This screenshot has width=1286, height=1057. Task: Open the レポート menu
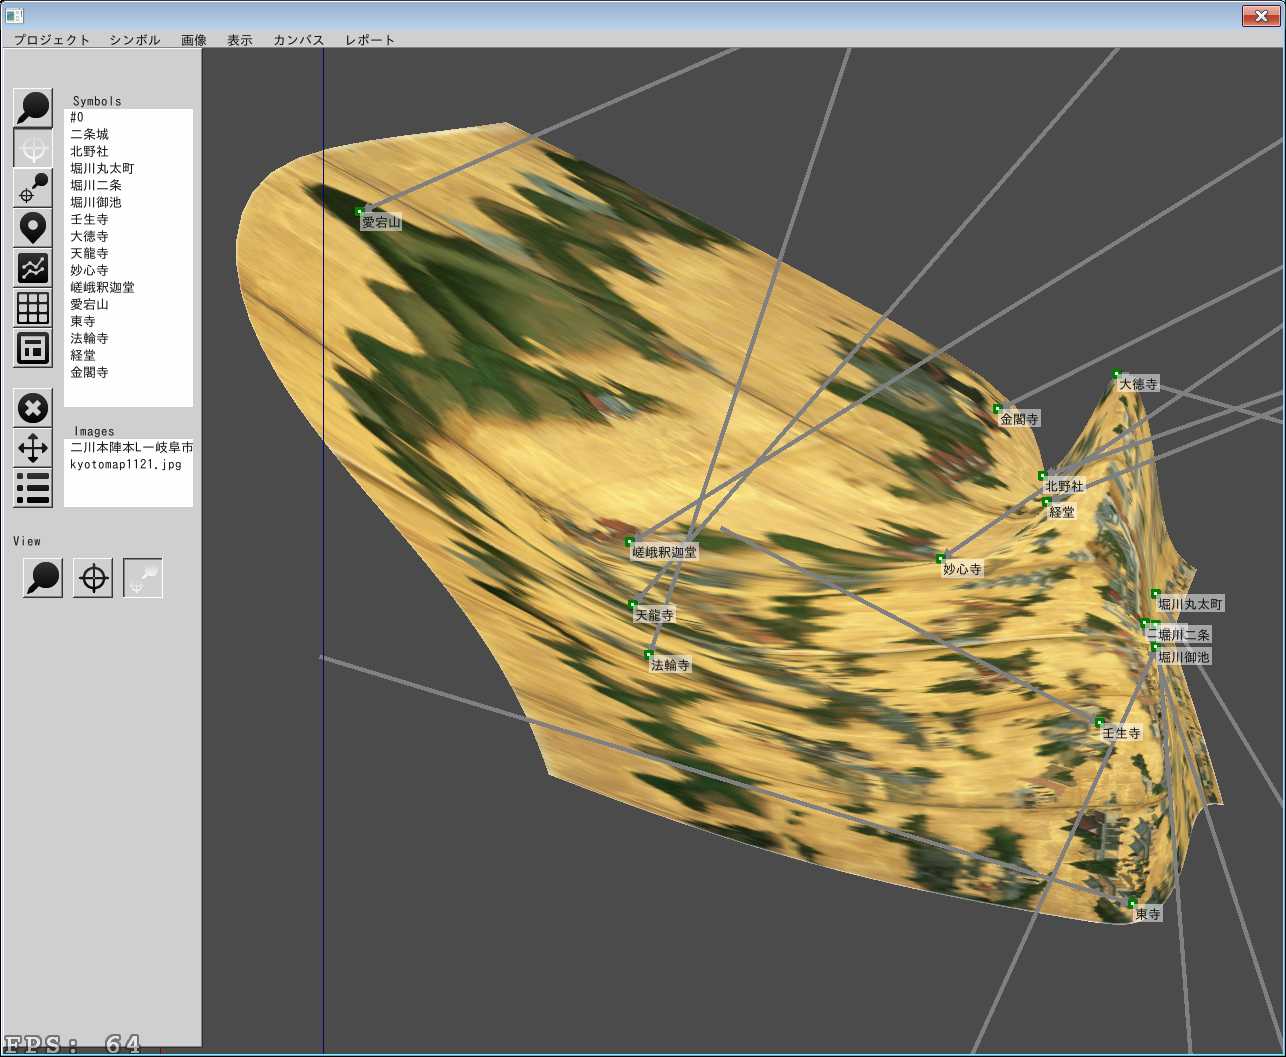[x=370, y=40]
